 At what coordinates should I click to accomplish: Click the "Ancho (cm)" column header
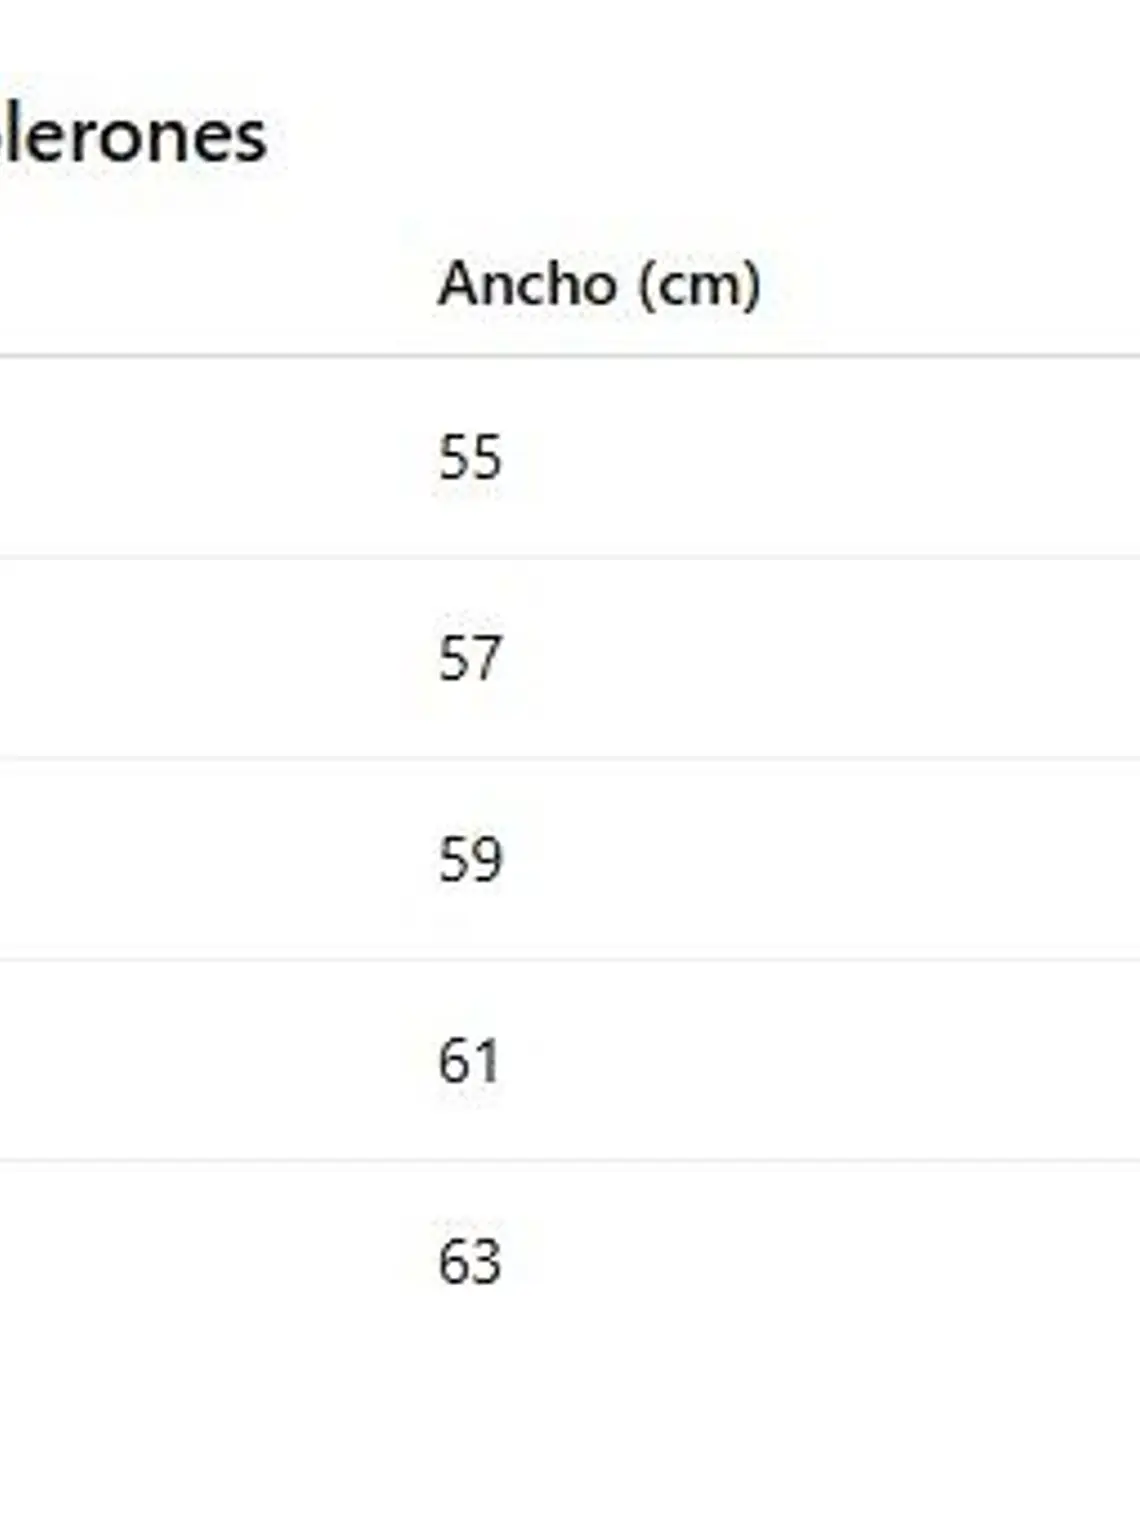click(599, 285)
